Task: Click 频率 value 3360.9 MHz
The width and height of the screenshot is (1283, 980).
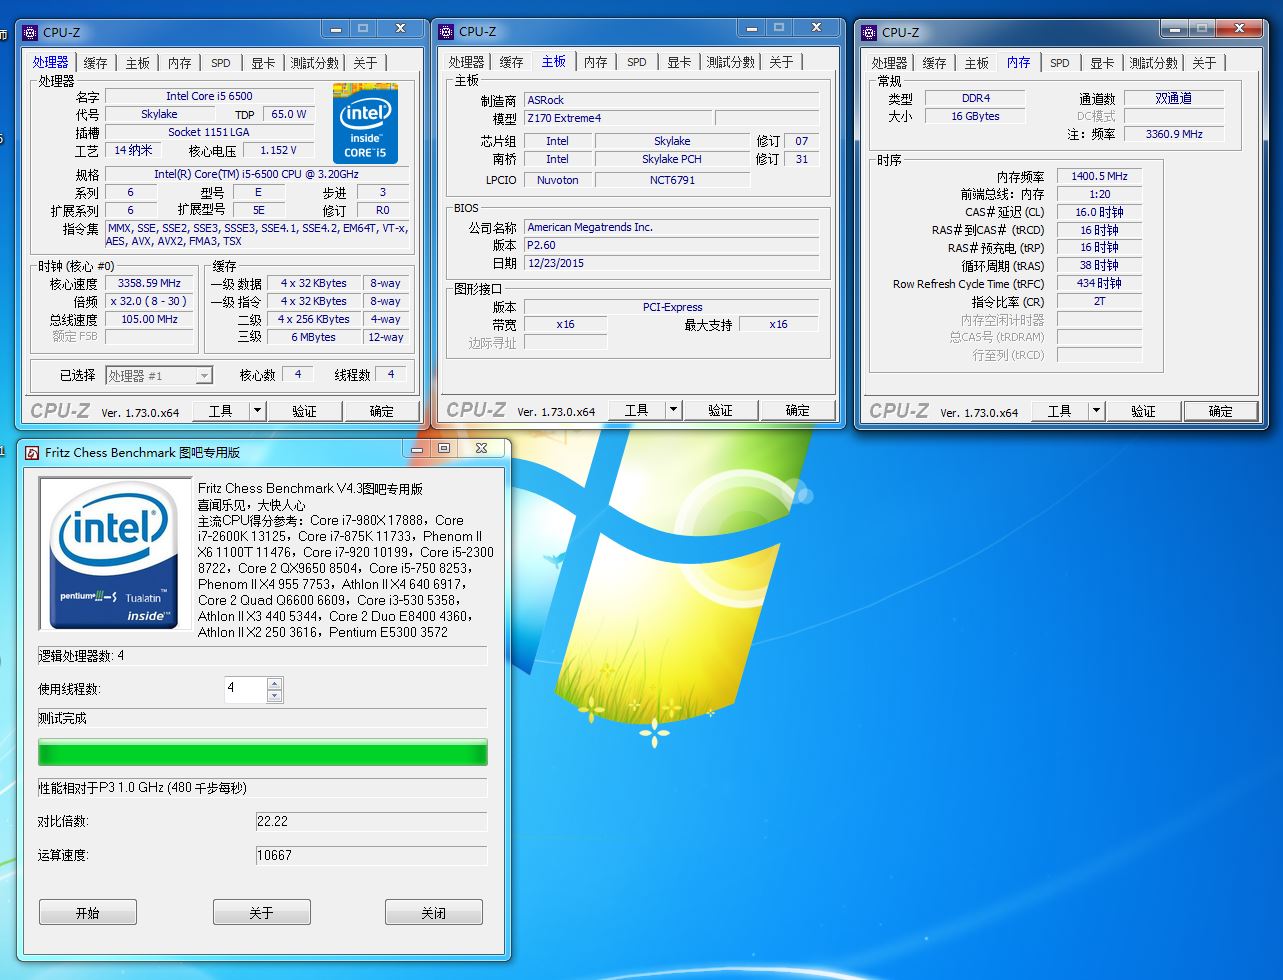Action: [1174, 133]
